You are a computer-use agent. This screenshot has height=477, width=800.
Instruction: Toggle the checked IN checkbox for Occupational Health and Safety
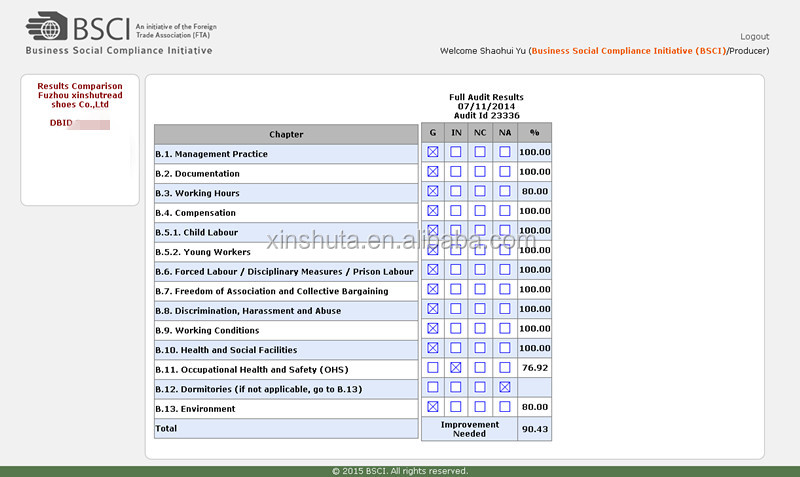pyautogui.click(x=456, y=367)
